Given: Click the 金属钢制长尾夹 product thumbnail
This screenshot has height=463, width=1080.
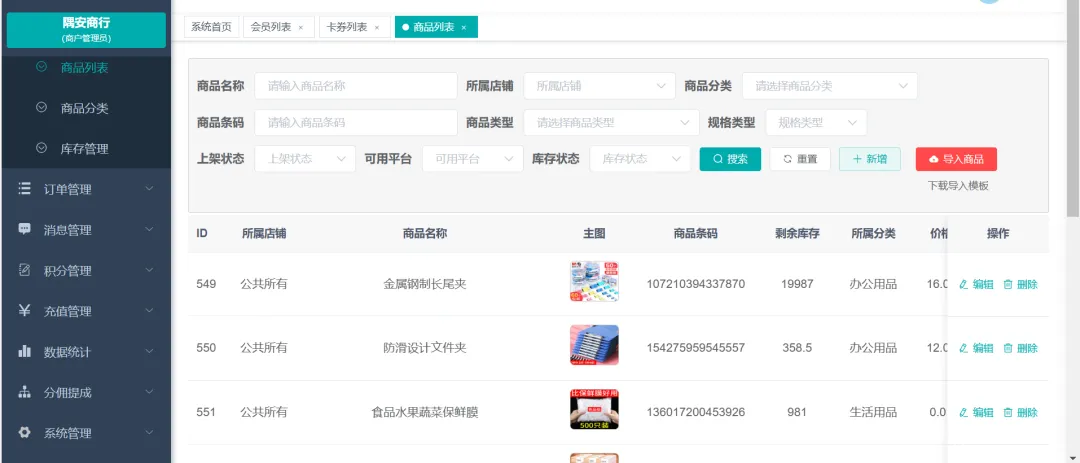Looking at the screenshot, I should click(594, 282).
